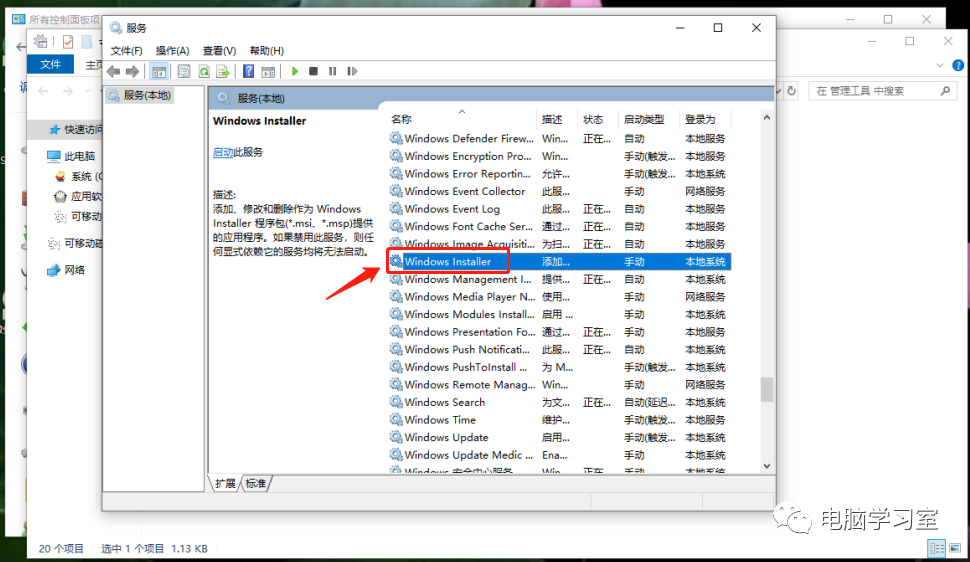Select the Windows Remote Management service
970x562 pixels.
(559, 385)
